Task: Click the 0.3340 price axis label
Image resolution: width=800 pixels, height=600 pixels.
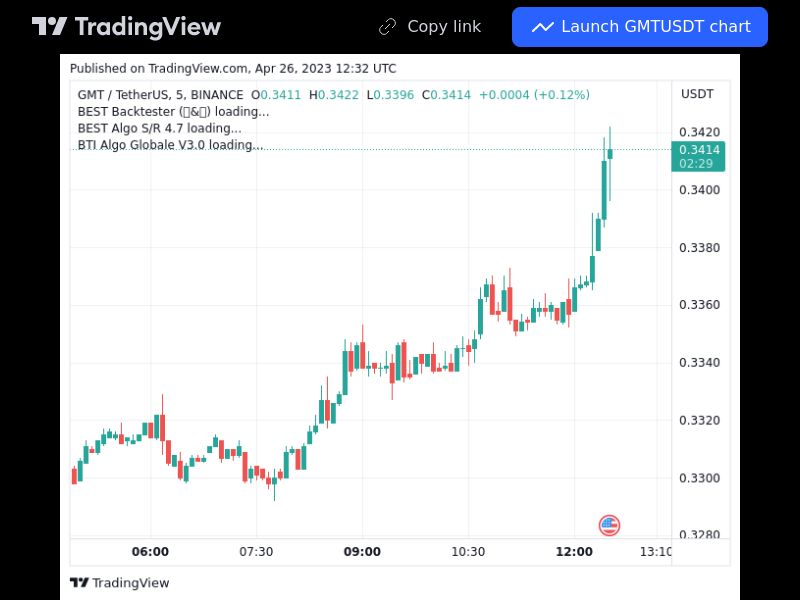Action: click(x=699, y=362)
